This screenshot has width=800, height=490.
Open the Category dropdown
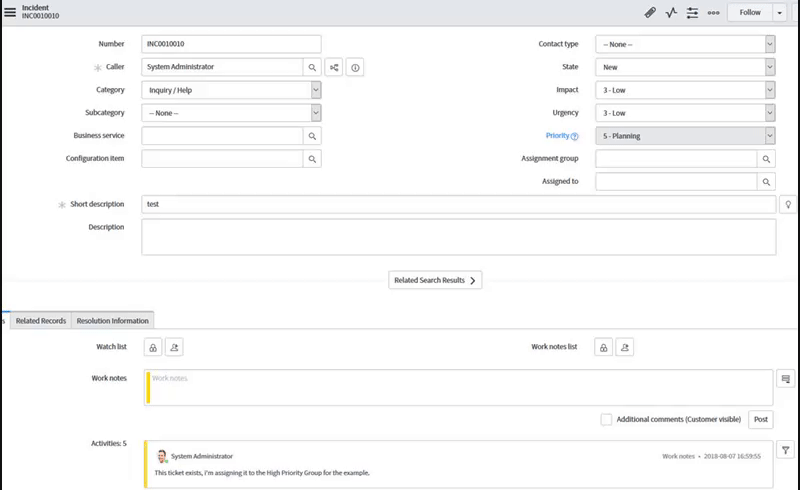[231, 90]
